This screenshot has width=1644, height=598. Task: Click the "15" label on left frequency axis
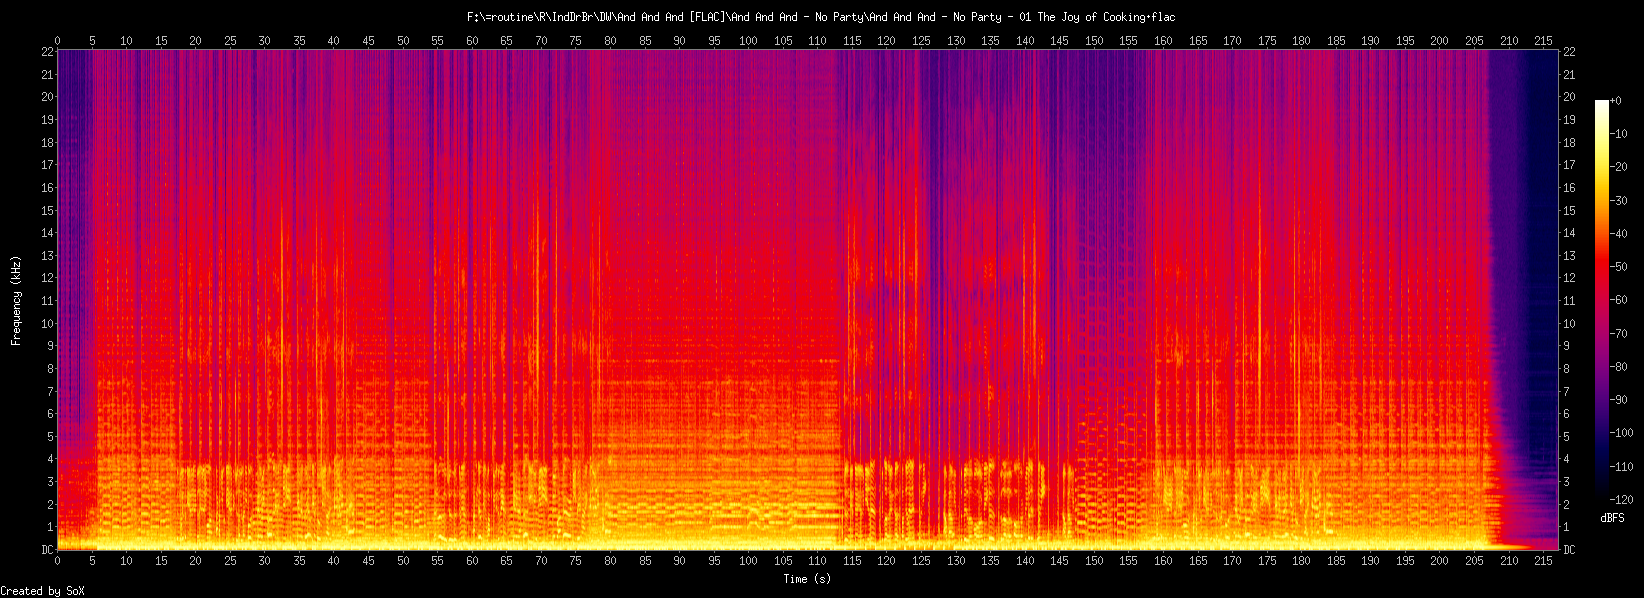(x=47, y=211)
